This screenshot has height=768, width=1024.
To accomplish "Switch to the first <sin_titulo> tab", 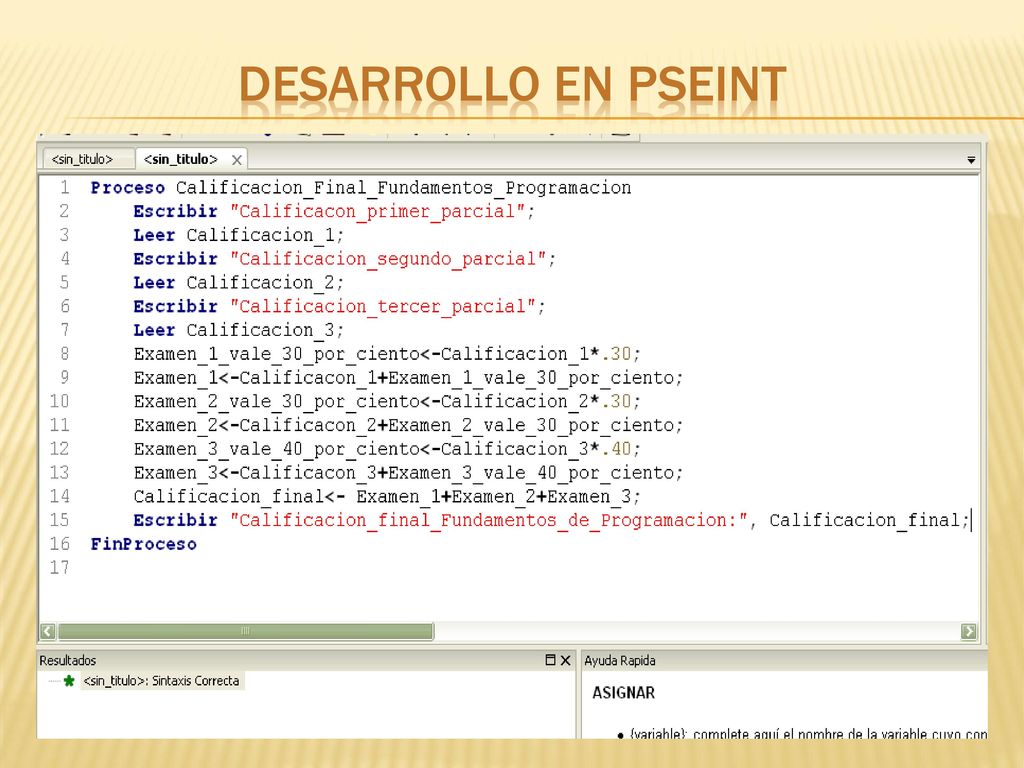I will 82,159.
